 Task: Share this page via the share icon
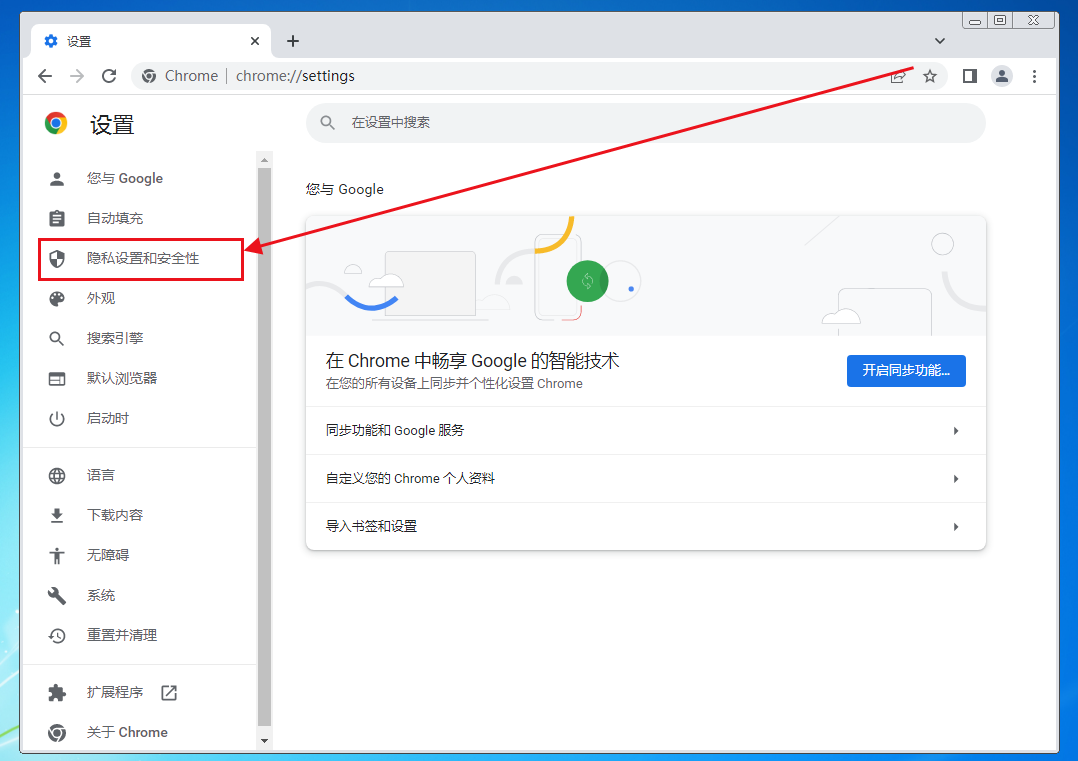pos(898,76)
